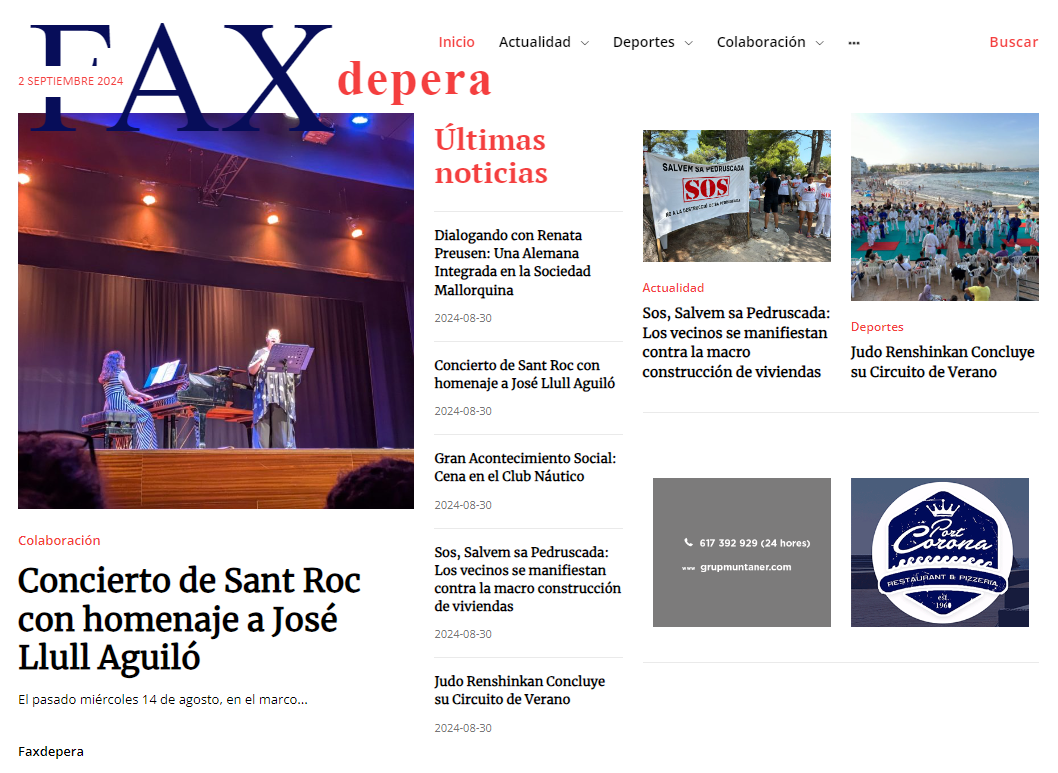The width and height of the screenshot is (1058, 773).
Task: Open Dialogando con Renata Preusen article
Action: click(x=512, y=262)
